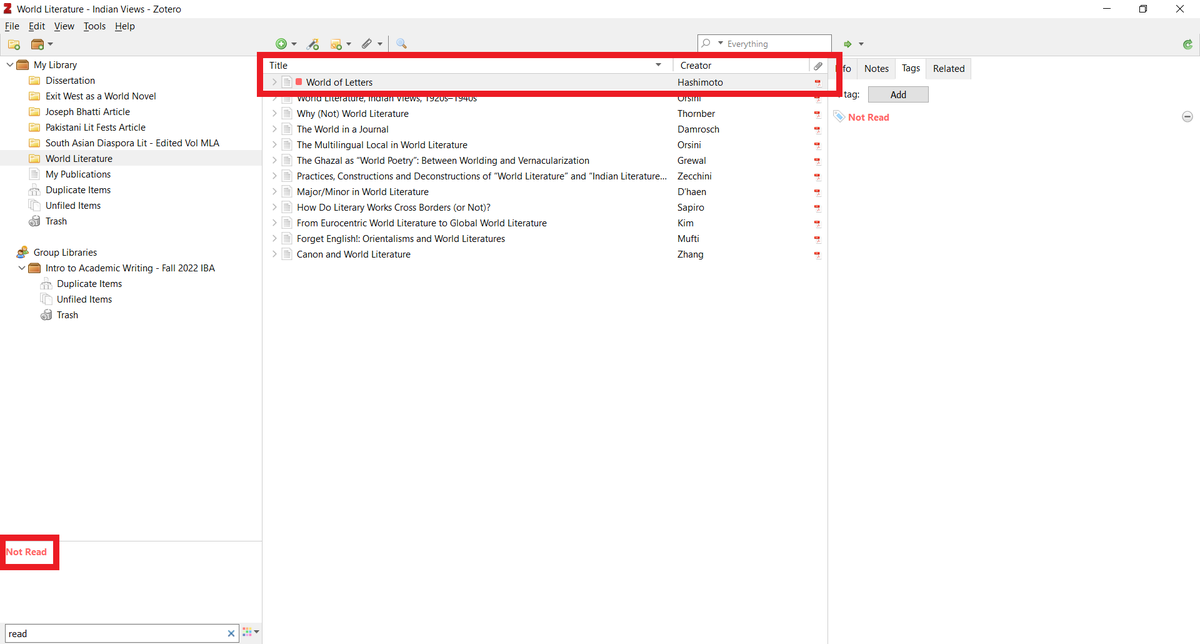This screenshot has width=1200, height=644.
Task: Click the Sync with zotero.org icon
Action: 1186,44
